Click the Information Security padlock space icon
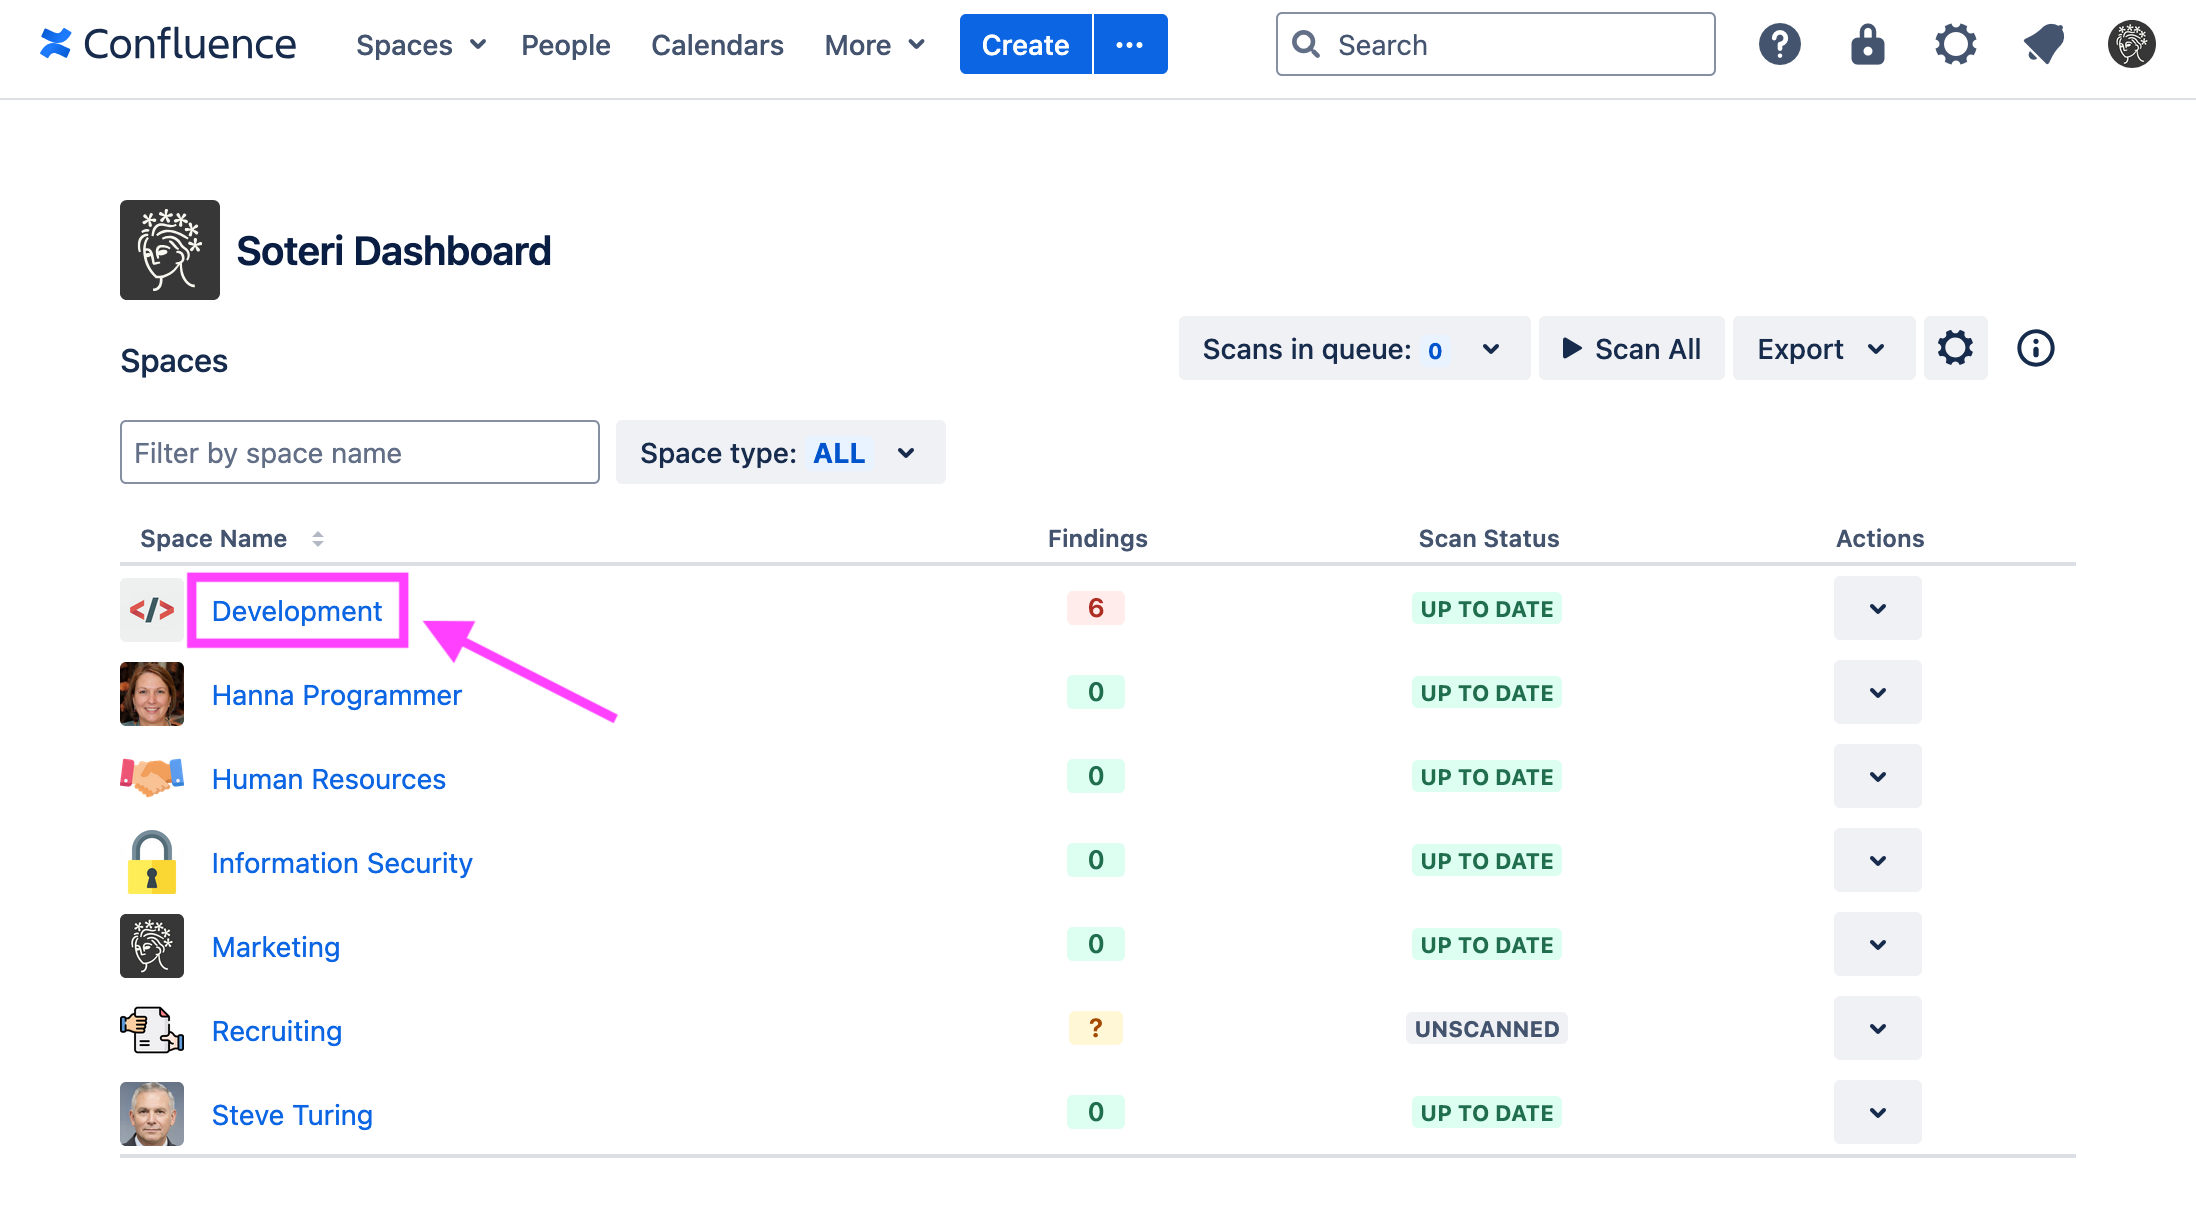The height and width of the screenshot is (1220, 2196). pyautogui.click(x=151, y=861)
